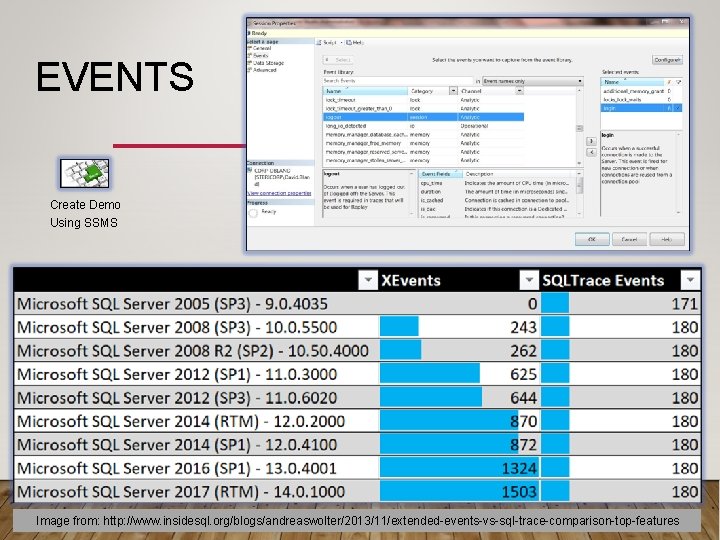Select the lock_timeout event row

(423, 100)
